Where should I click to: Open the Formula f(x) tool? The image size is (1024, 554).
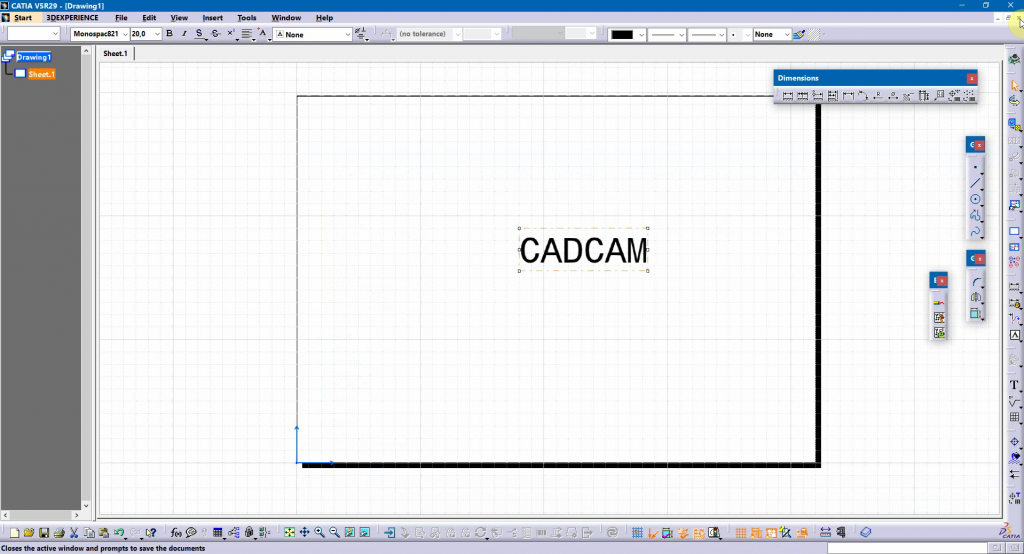coord(176,533)
